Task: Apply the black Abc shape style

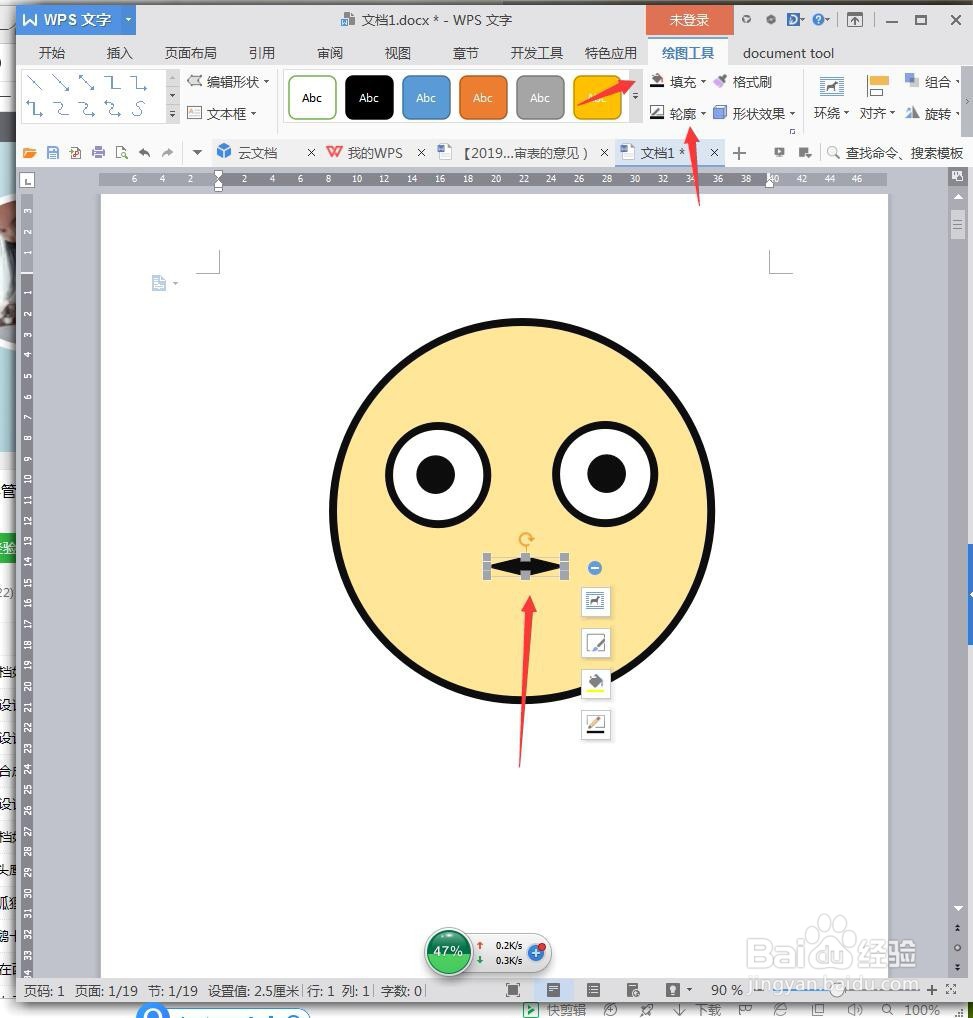Action: point(369,98)
